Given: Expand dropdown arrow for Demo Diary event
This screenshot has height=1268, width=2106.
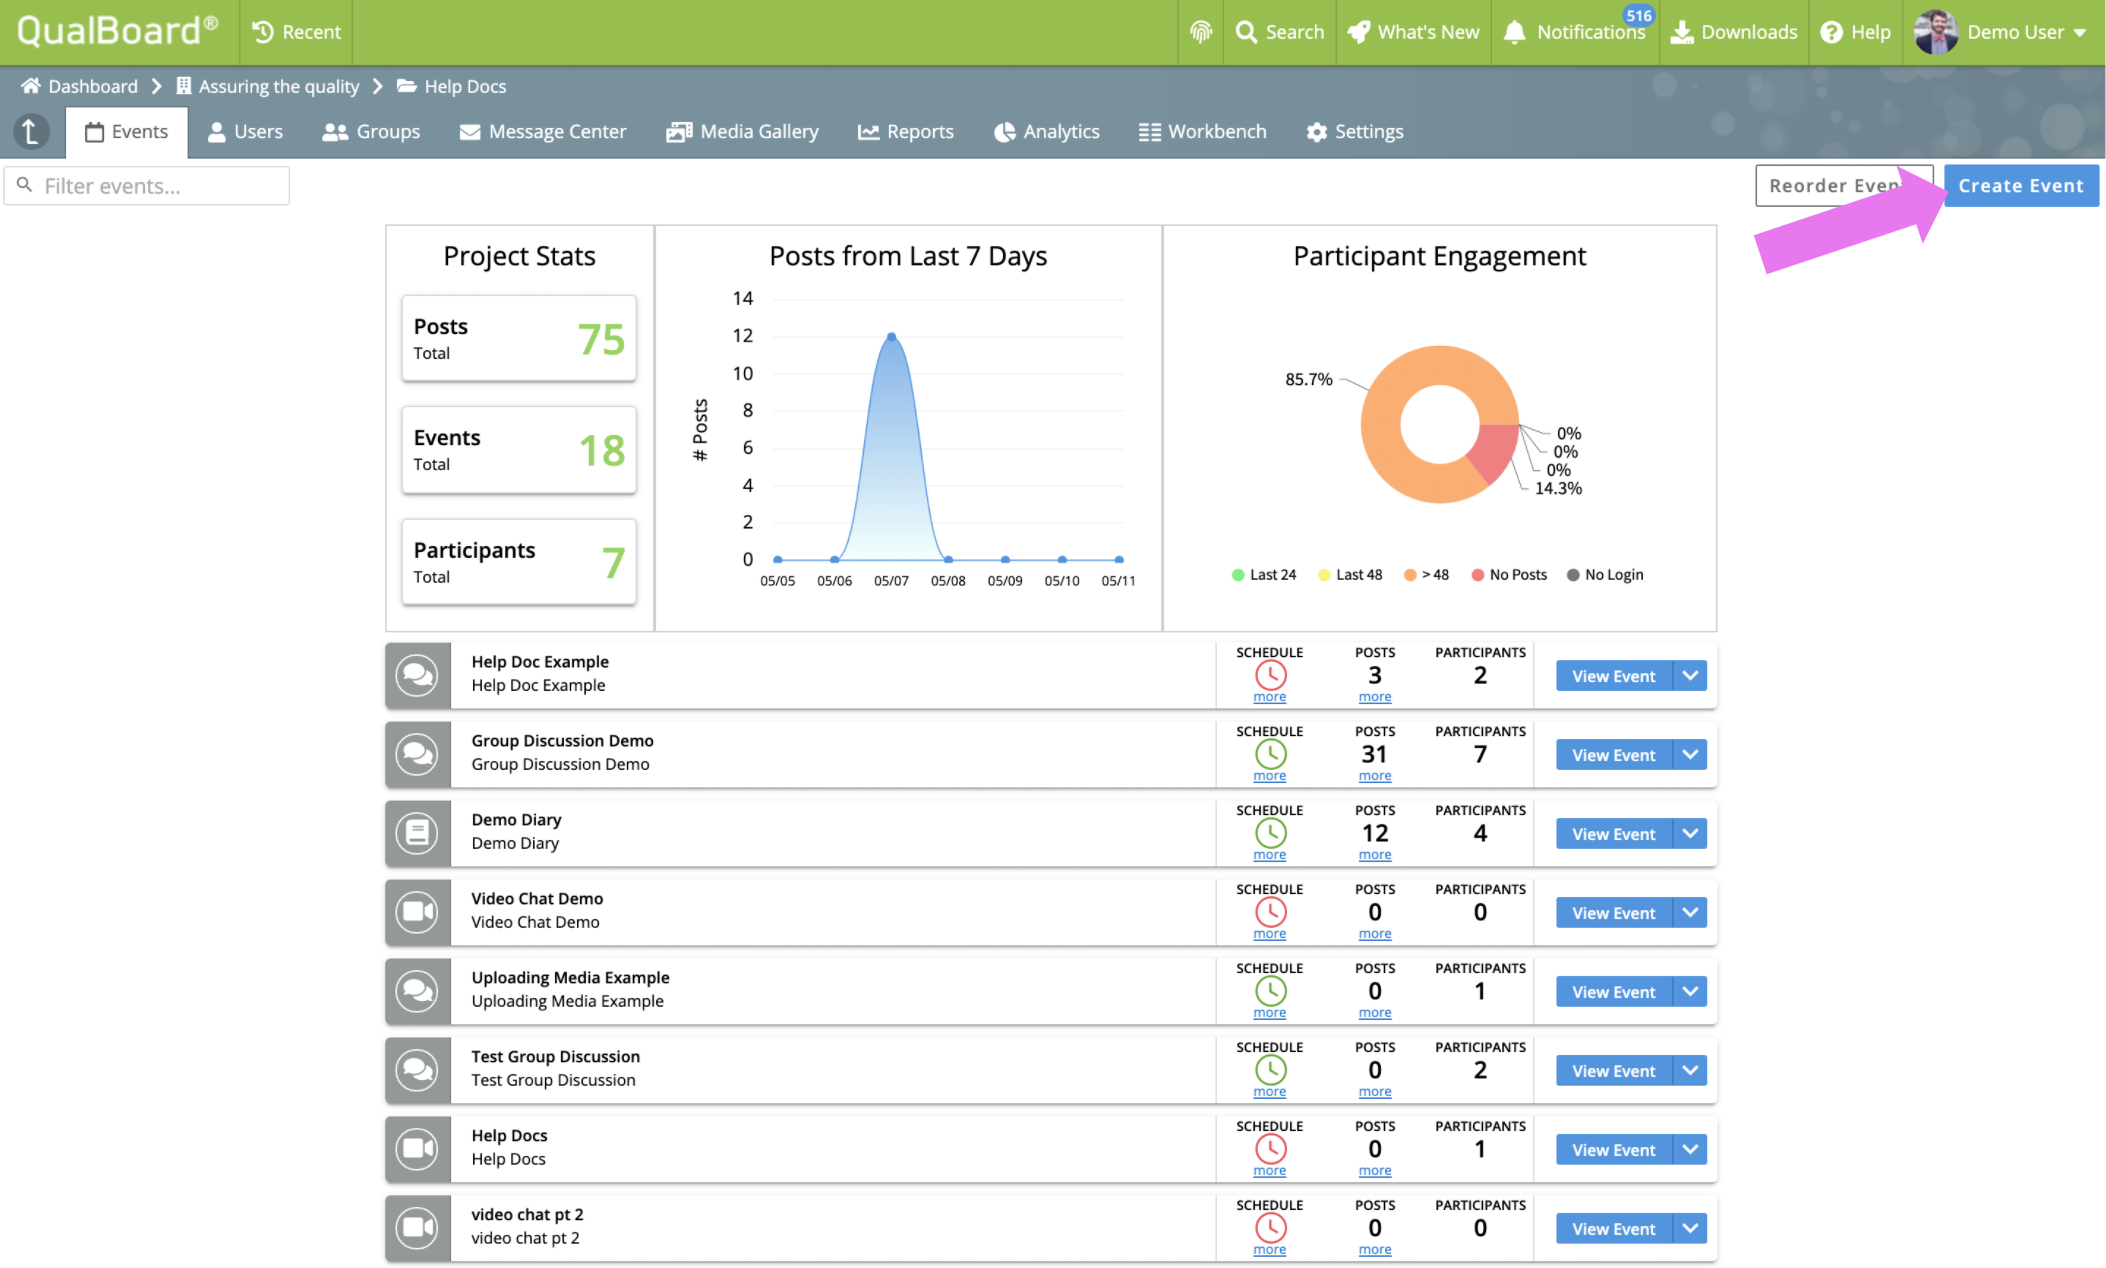Looking at the screenshot, I should pyautogui.click(x=1690, y=833).
